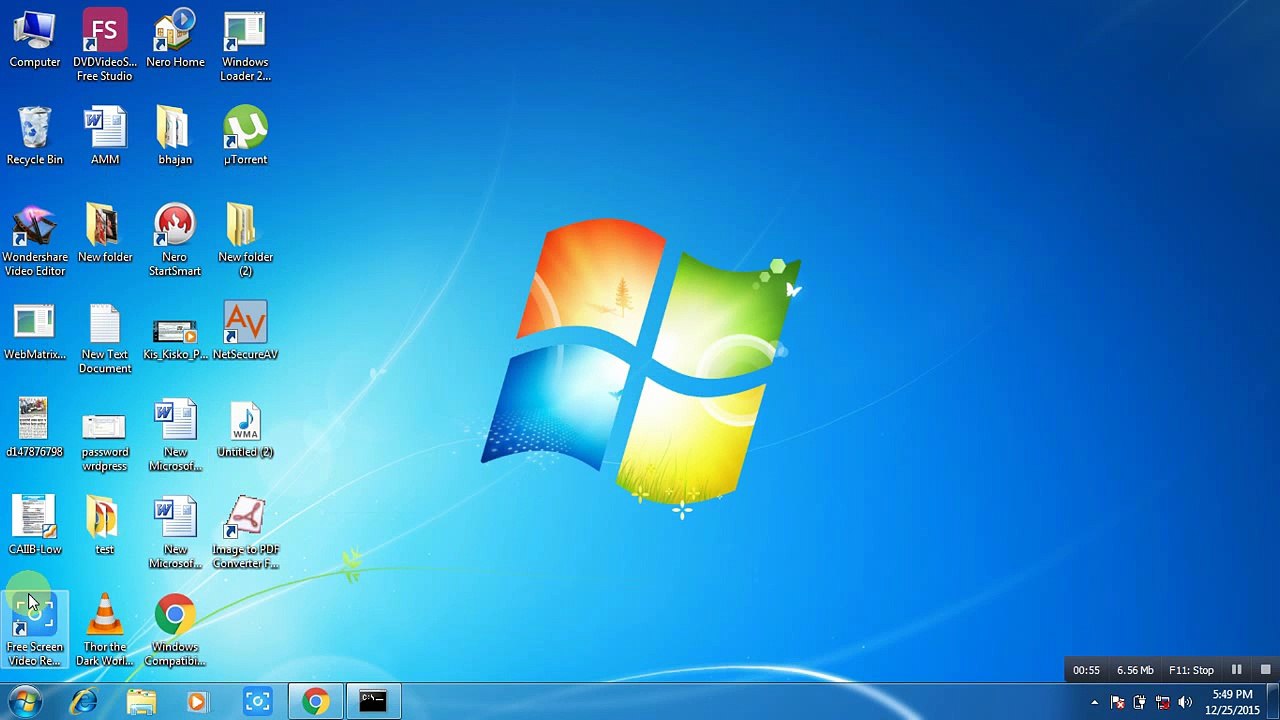Open Internet Explorer from the taskbar
The image size is (1280, 720).
click(x=84, y=702)
